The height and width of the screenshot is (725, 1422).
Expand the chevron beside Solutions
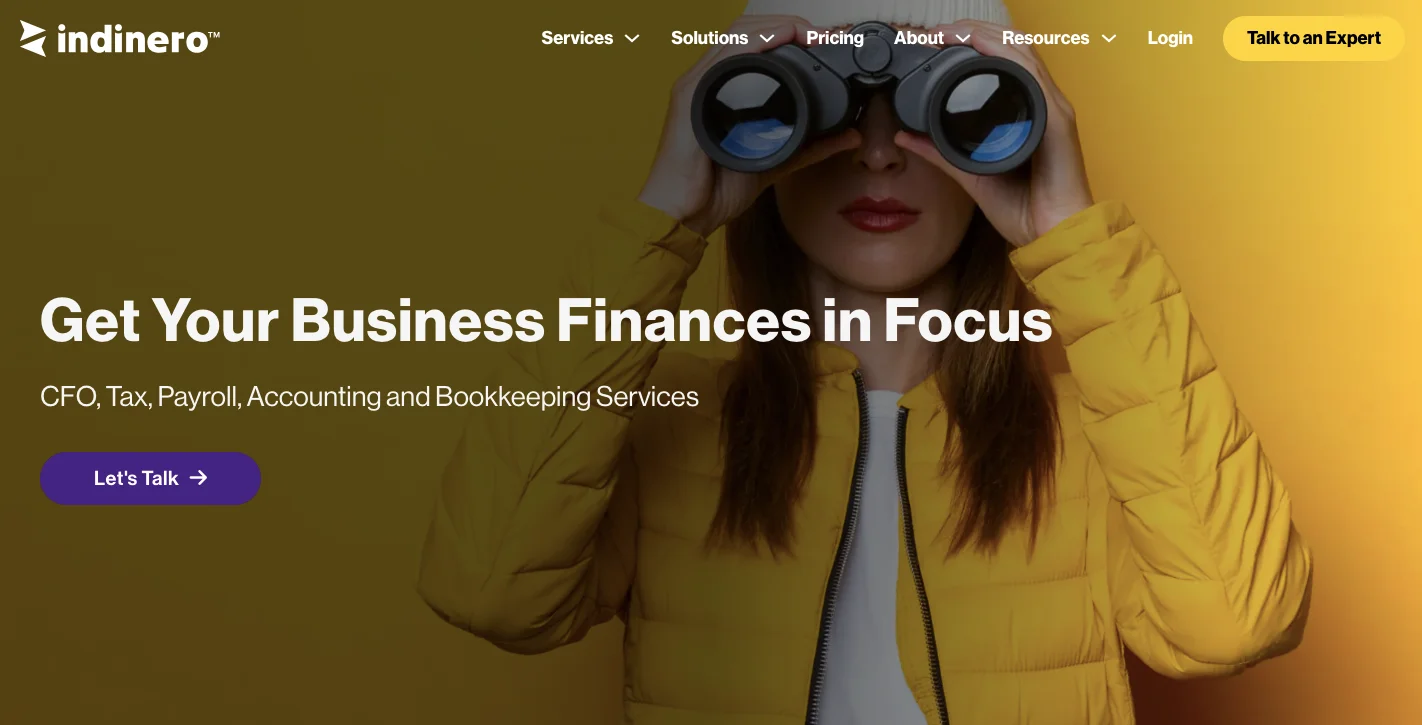(767, 39)
